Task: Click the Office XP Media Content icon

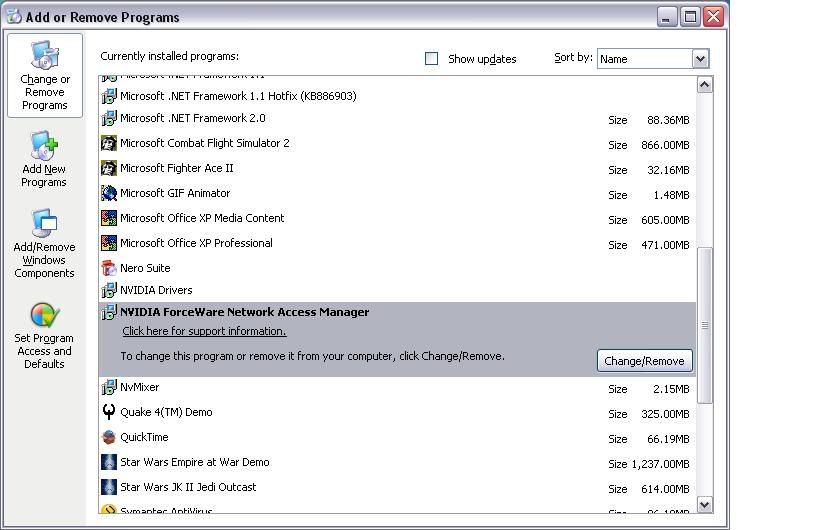Action: tap(109, 218)
